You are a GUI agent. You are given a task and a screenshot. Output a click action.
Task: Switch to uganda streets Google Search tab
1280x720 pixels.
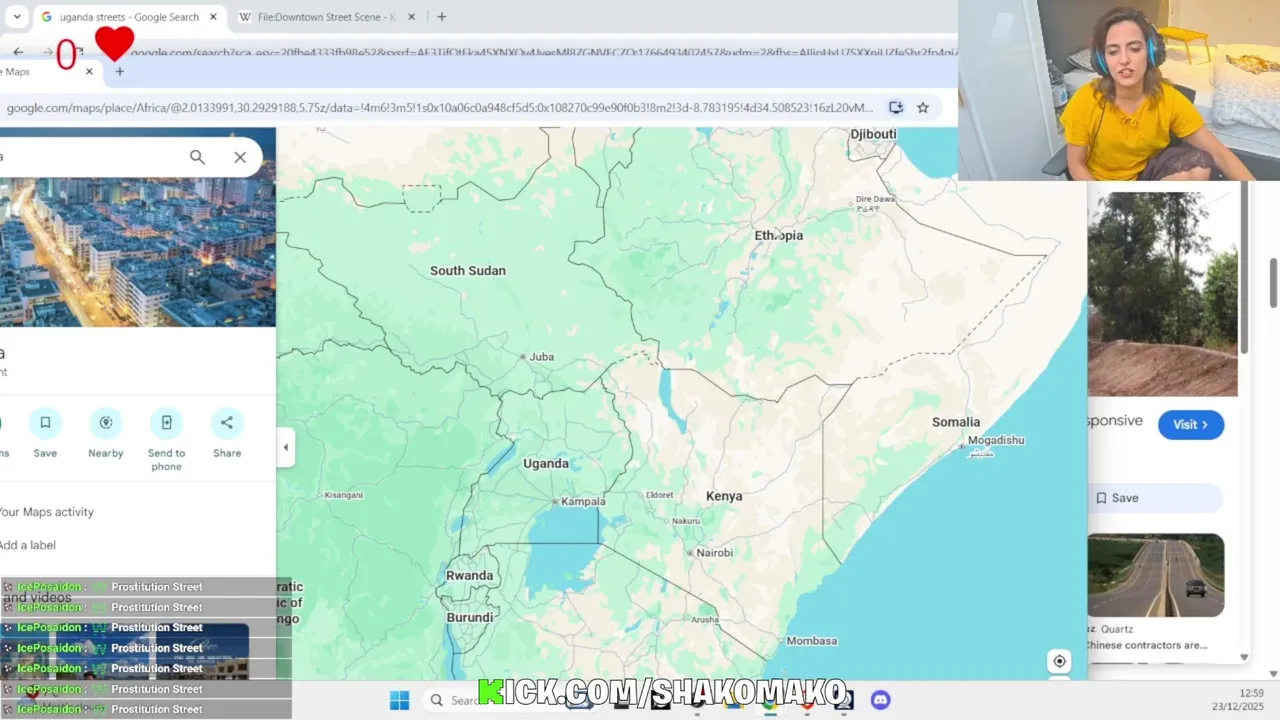(x=128, y=17)
